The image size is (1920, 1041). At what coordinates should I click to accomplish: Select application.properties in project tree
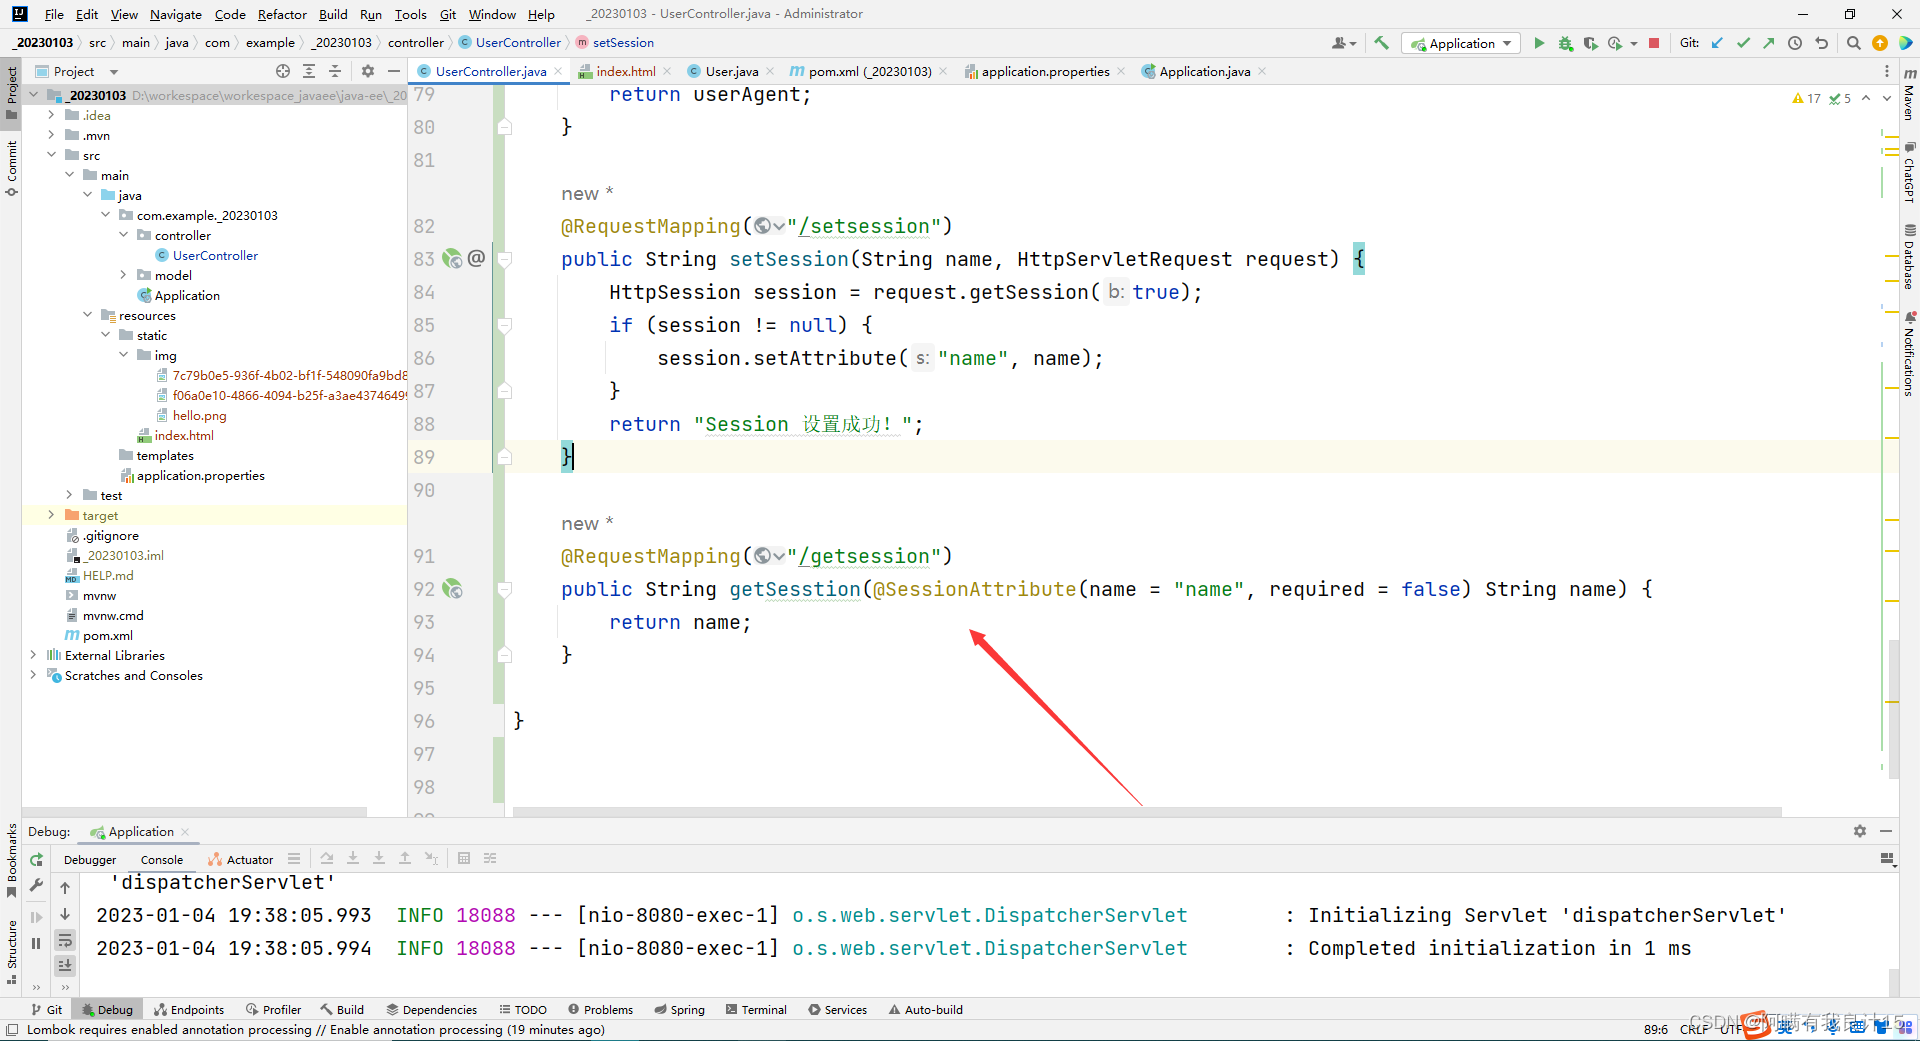[x=200, y=475]
